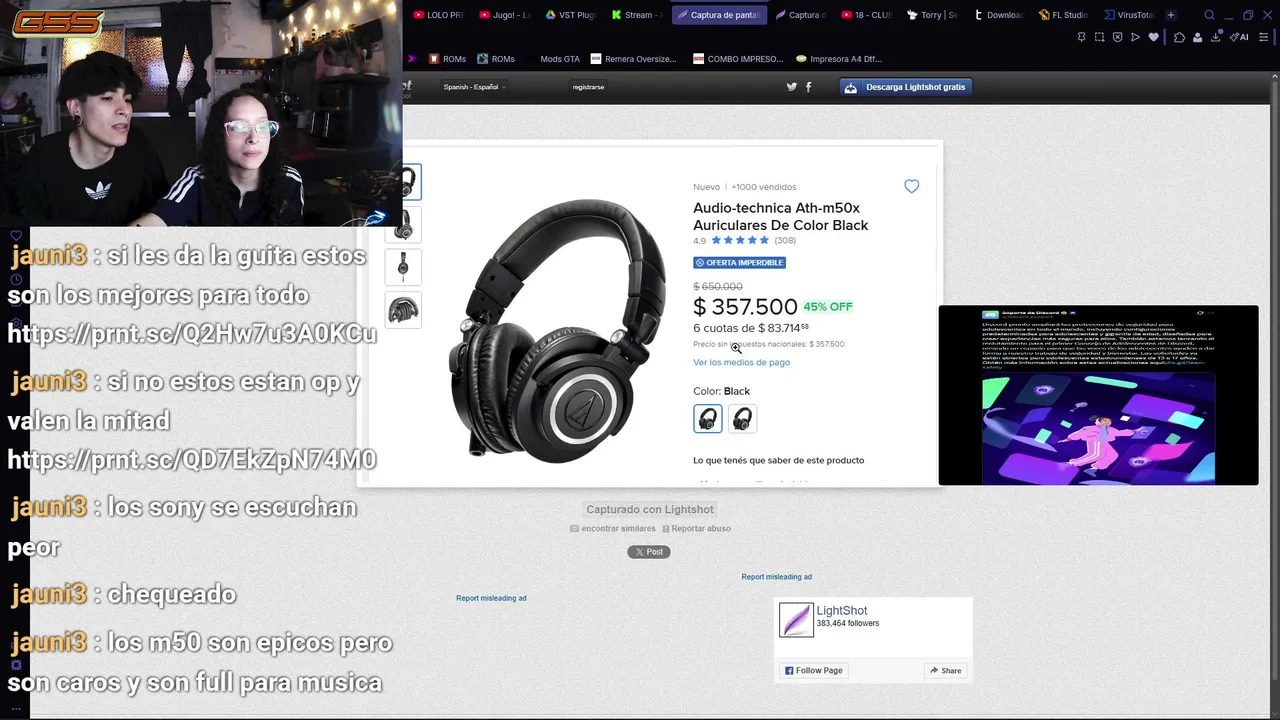Select the second headphone color swatch
This screenshot has height=720, width=1280.
point(742,418)
